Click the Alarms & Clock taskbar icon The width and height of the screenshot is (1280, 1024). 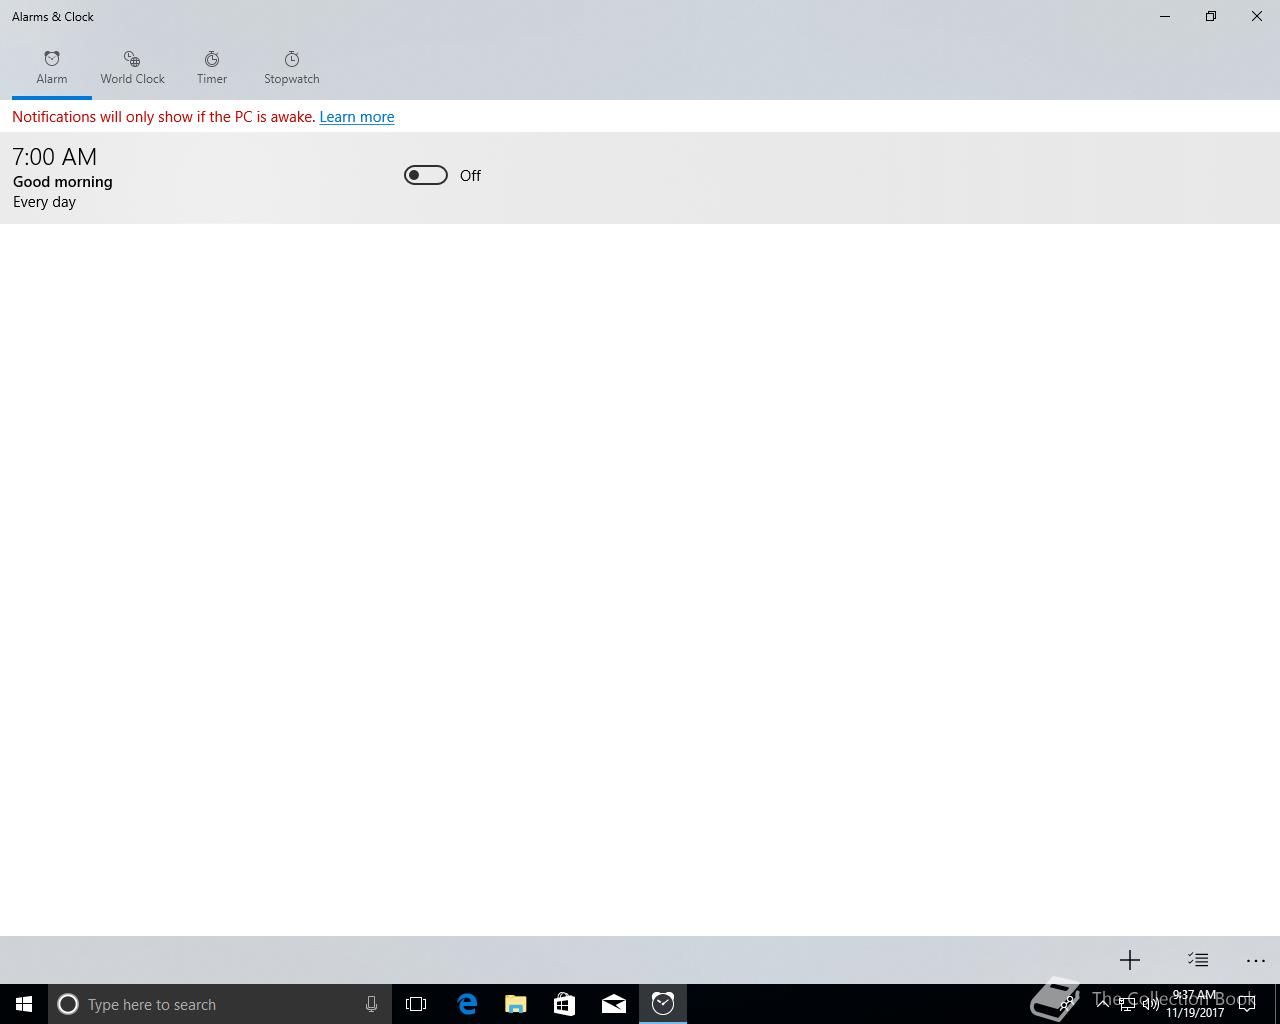point(663,1004)
